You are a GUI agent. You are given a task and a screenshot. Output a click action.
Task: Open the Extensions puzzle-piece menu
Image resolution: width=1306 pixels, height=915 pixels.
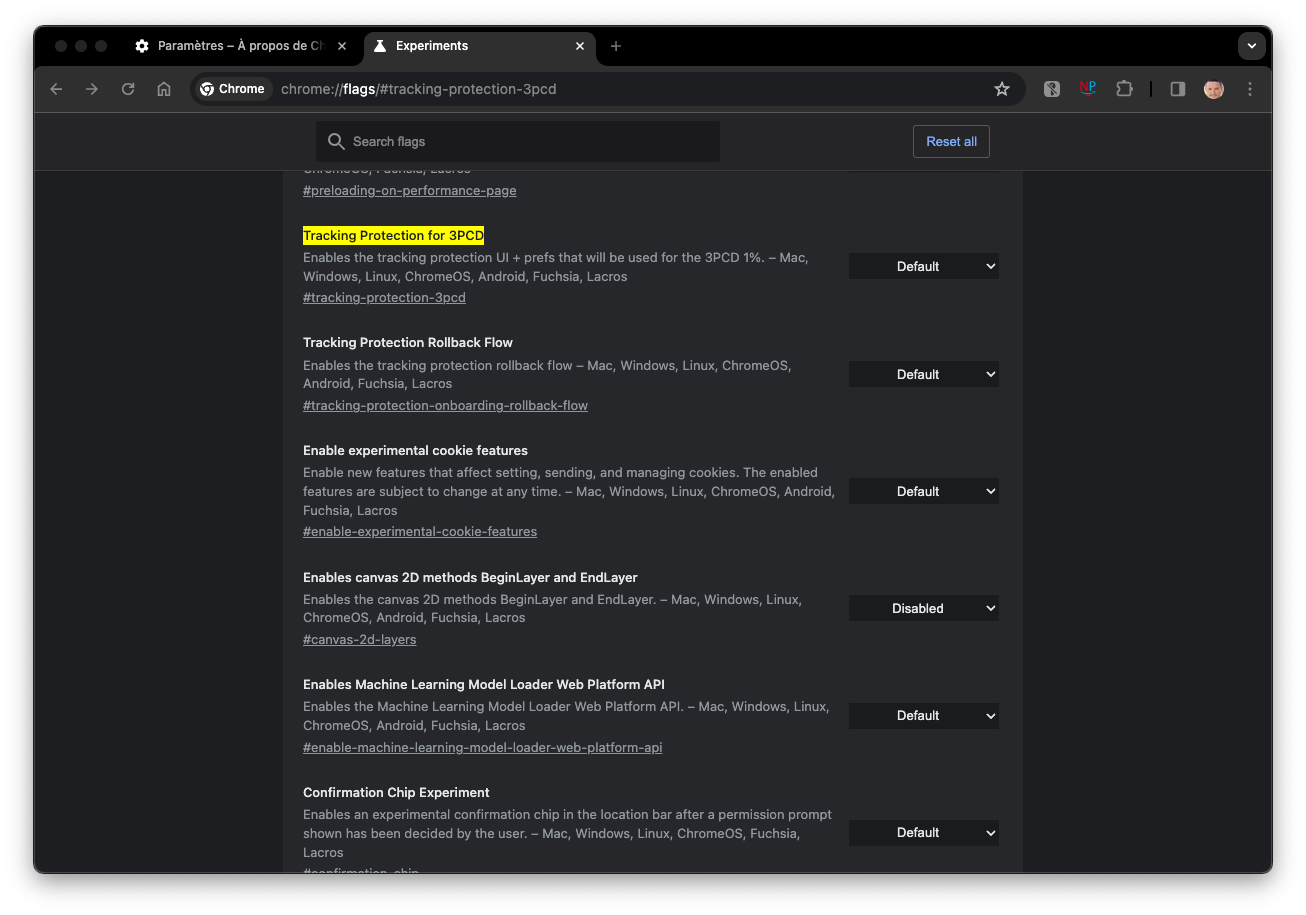coord(1124,89)
